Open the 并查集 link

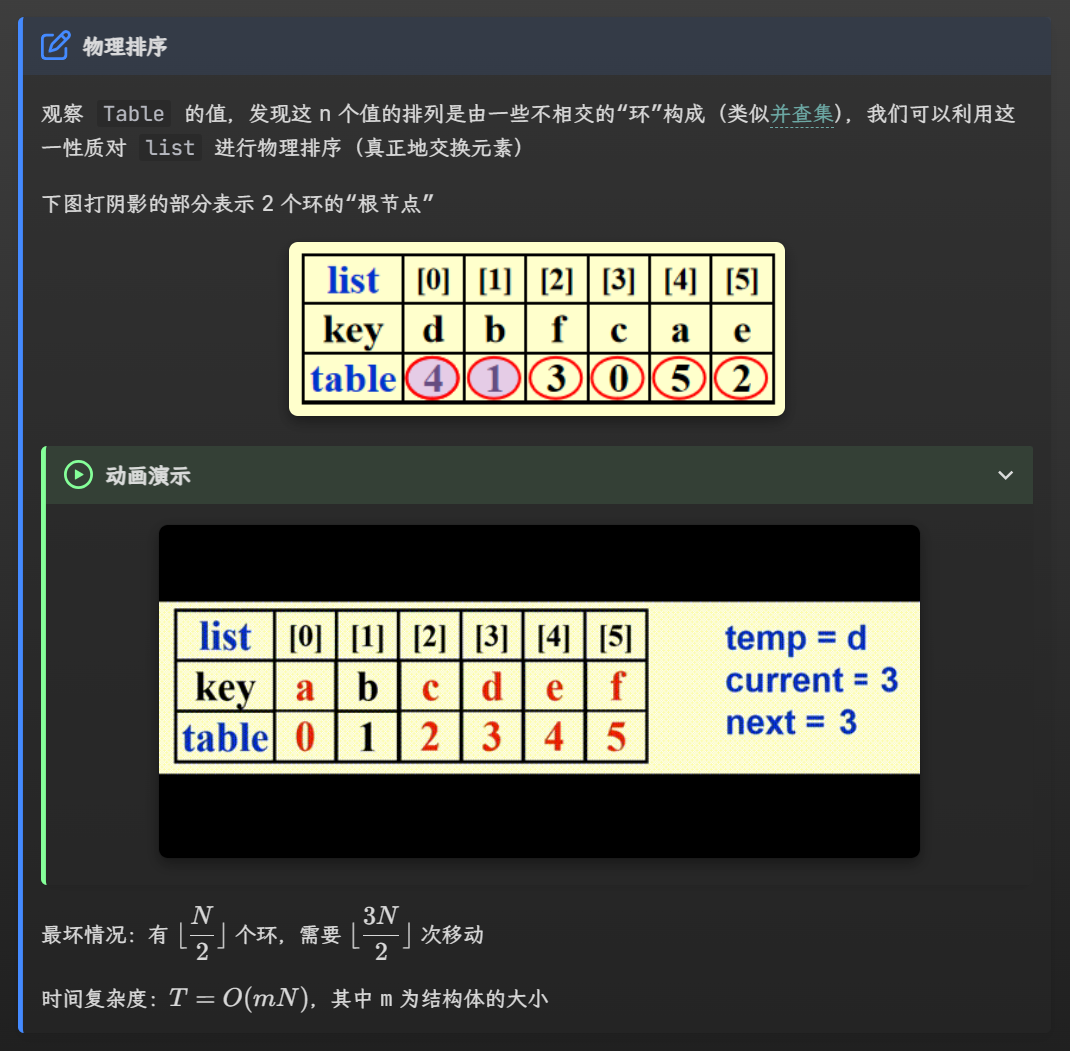[801, 114]
